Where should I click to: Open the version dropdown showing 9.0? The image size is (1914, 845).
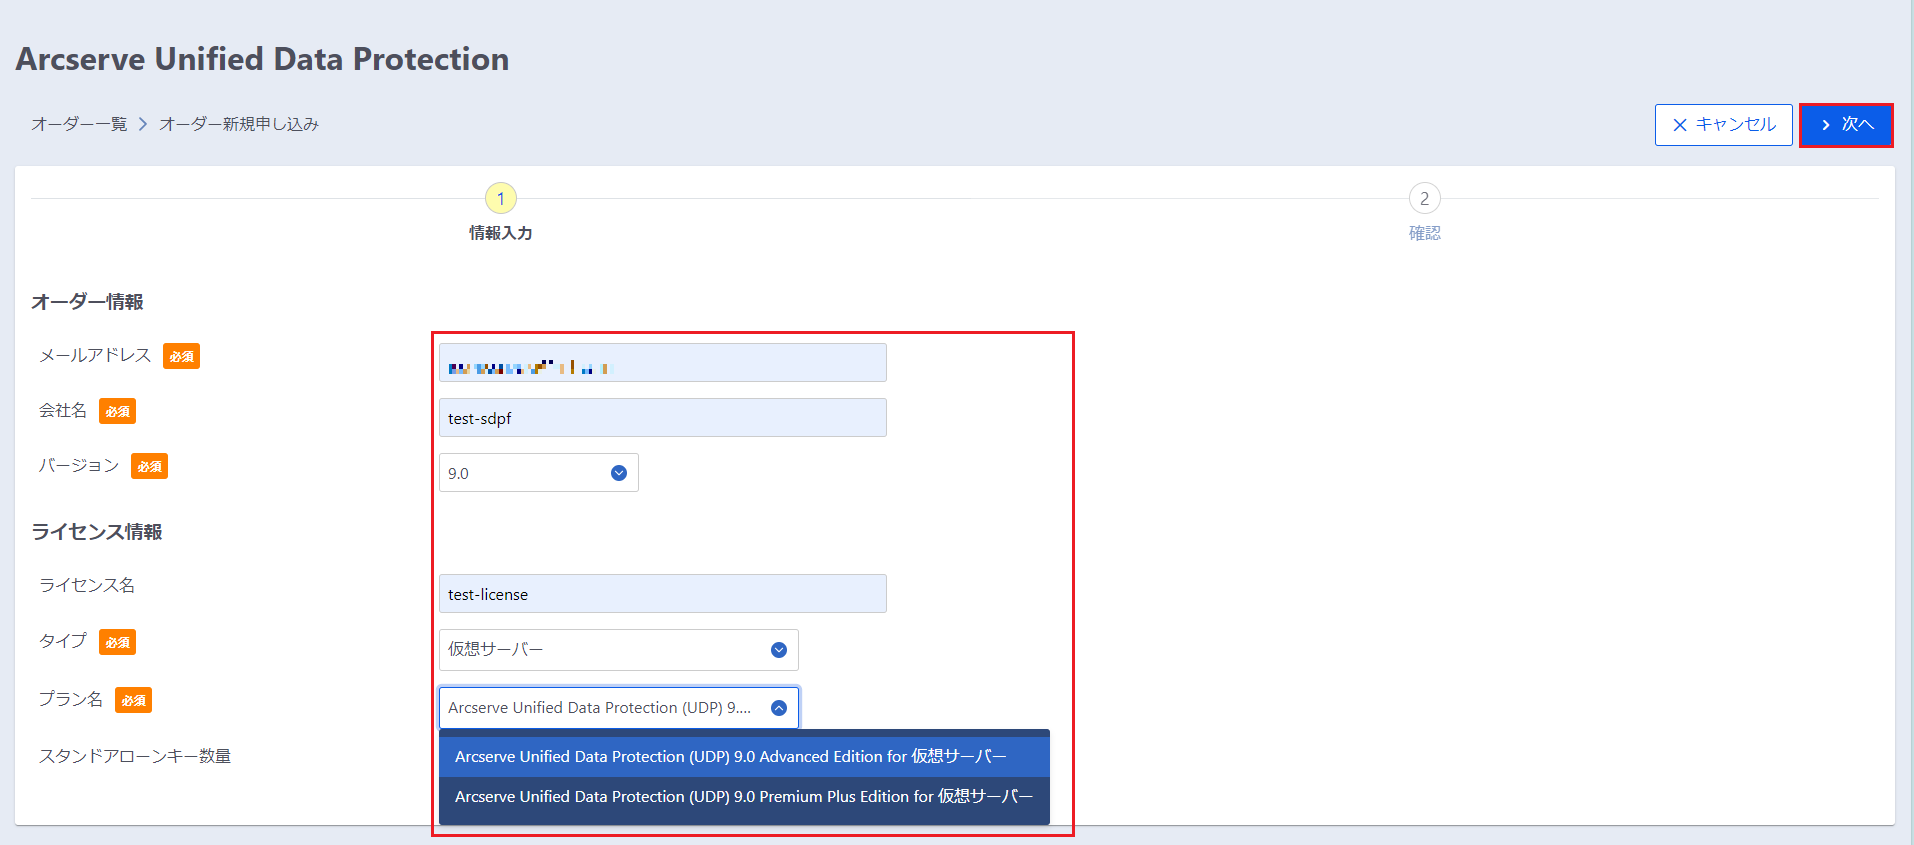click(539, 473)
